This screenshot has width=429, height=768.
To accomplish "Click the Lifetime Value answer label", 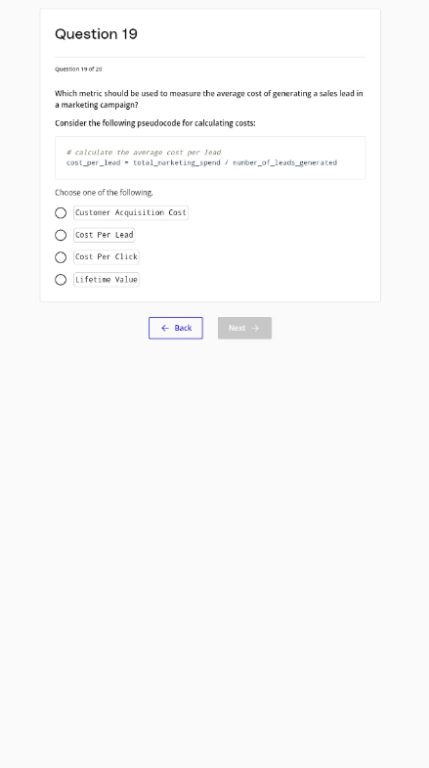I will [106, 280].
